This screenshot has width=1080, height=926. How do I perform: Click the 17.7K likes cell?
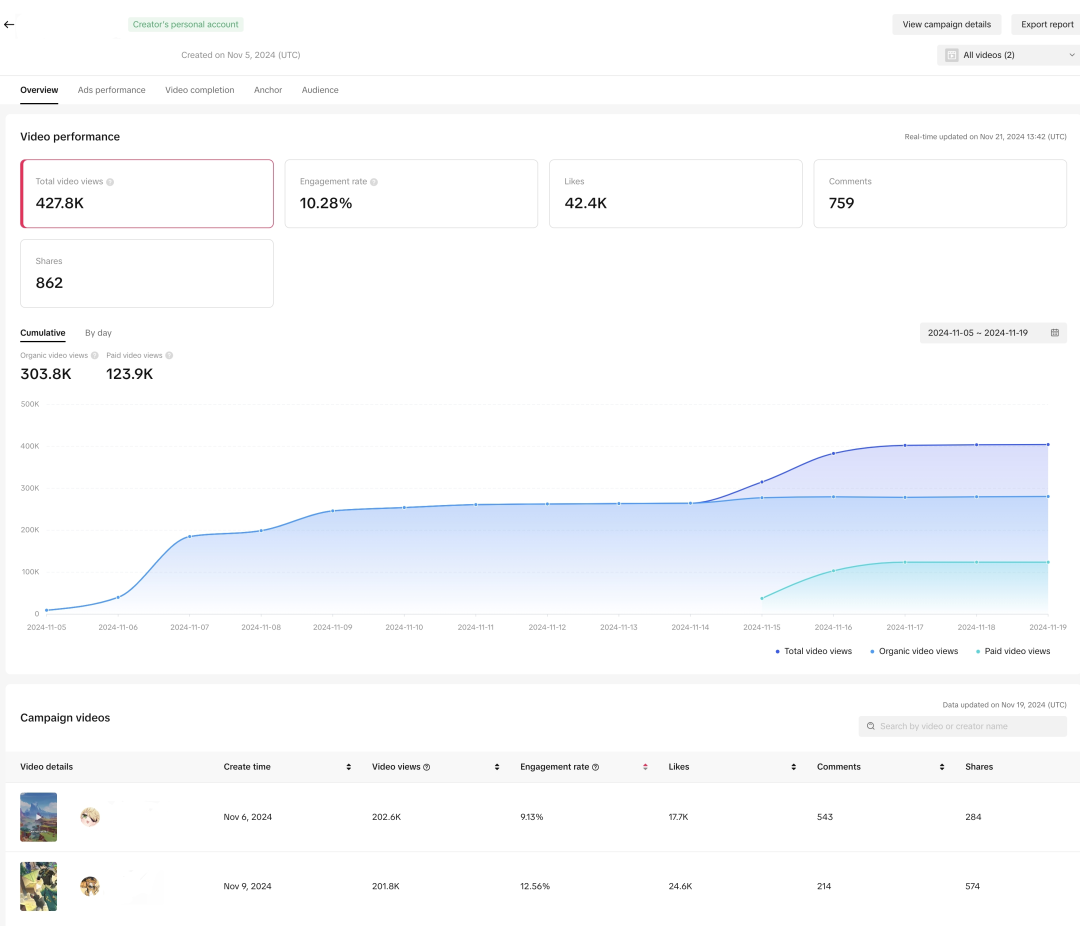(x=678, y=817)
